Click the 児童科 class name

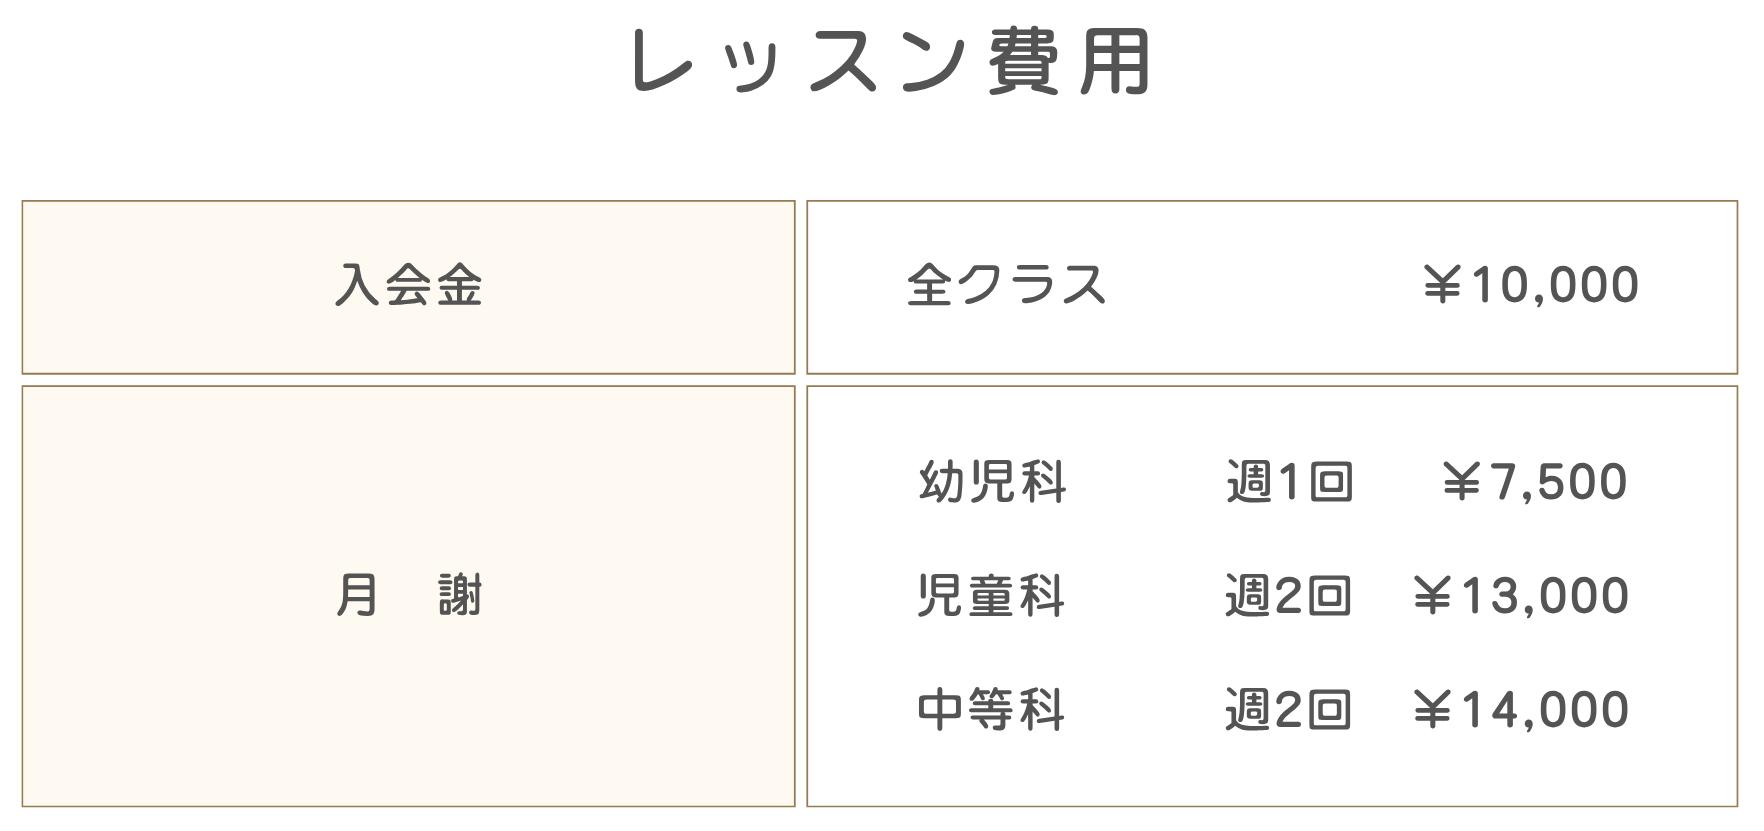[991, 596]
